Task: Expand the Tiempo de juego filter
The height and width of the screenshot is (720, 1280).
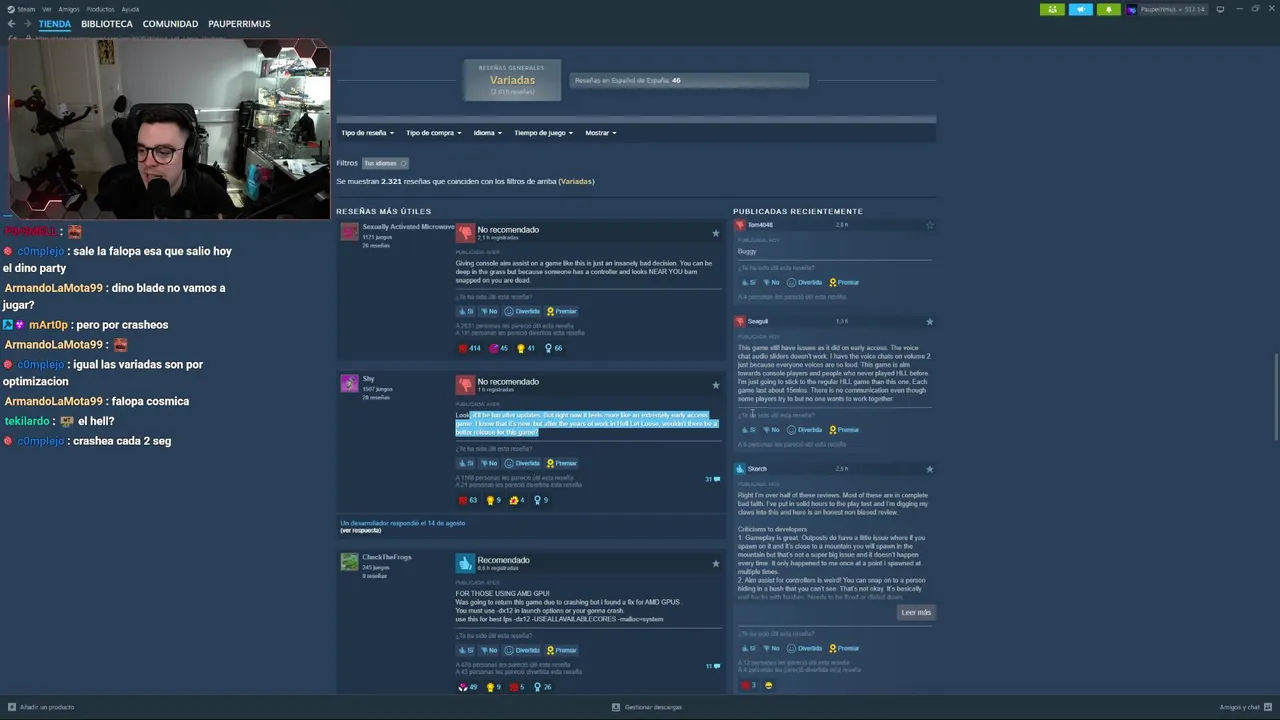Action: (542, 132)
